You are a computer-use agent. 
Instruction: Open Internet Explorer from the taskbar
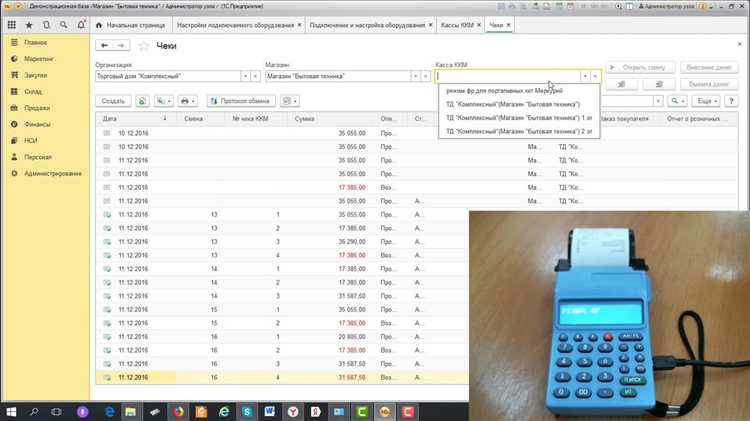pyautogui.click(x=224, y=411)
